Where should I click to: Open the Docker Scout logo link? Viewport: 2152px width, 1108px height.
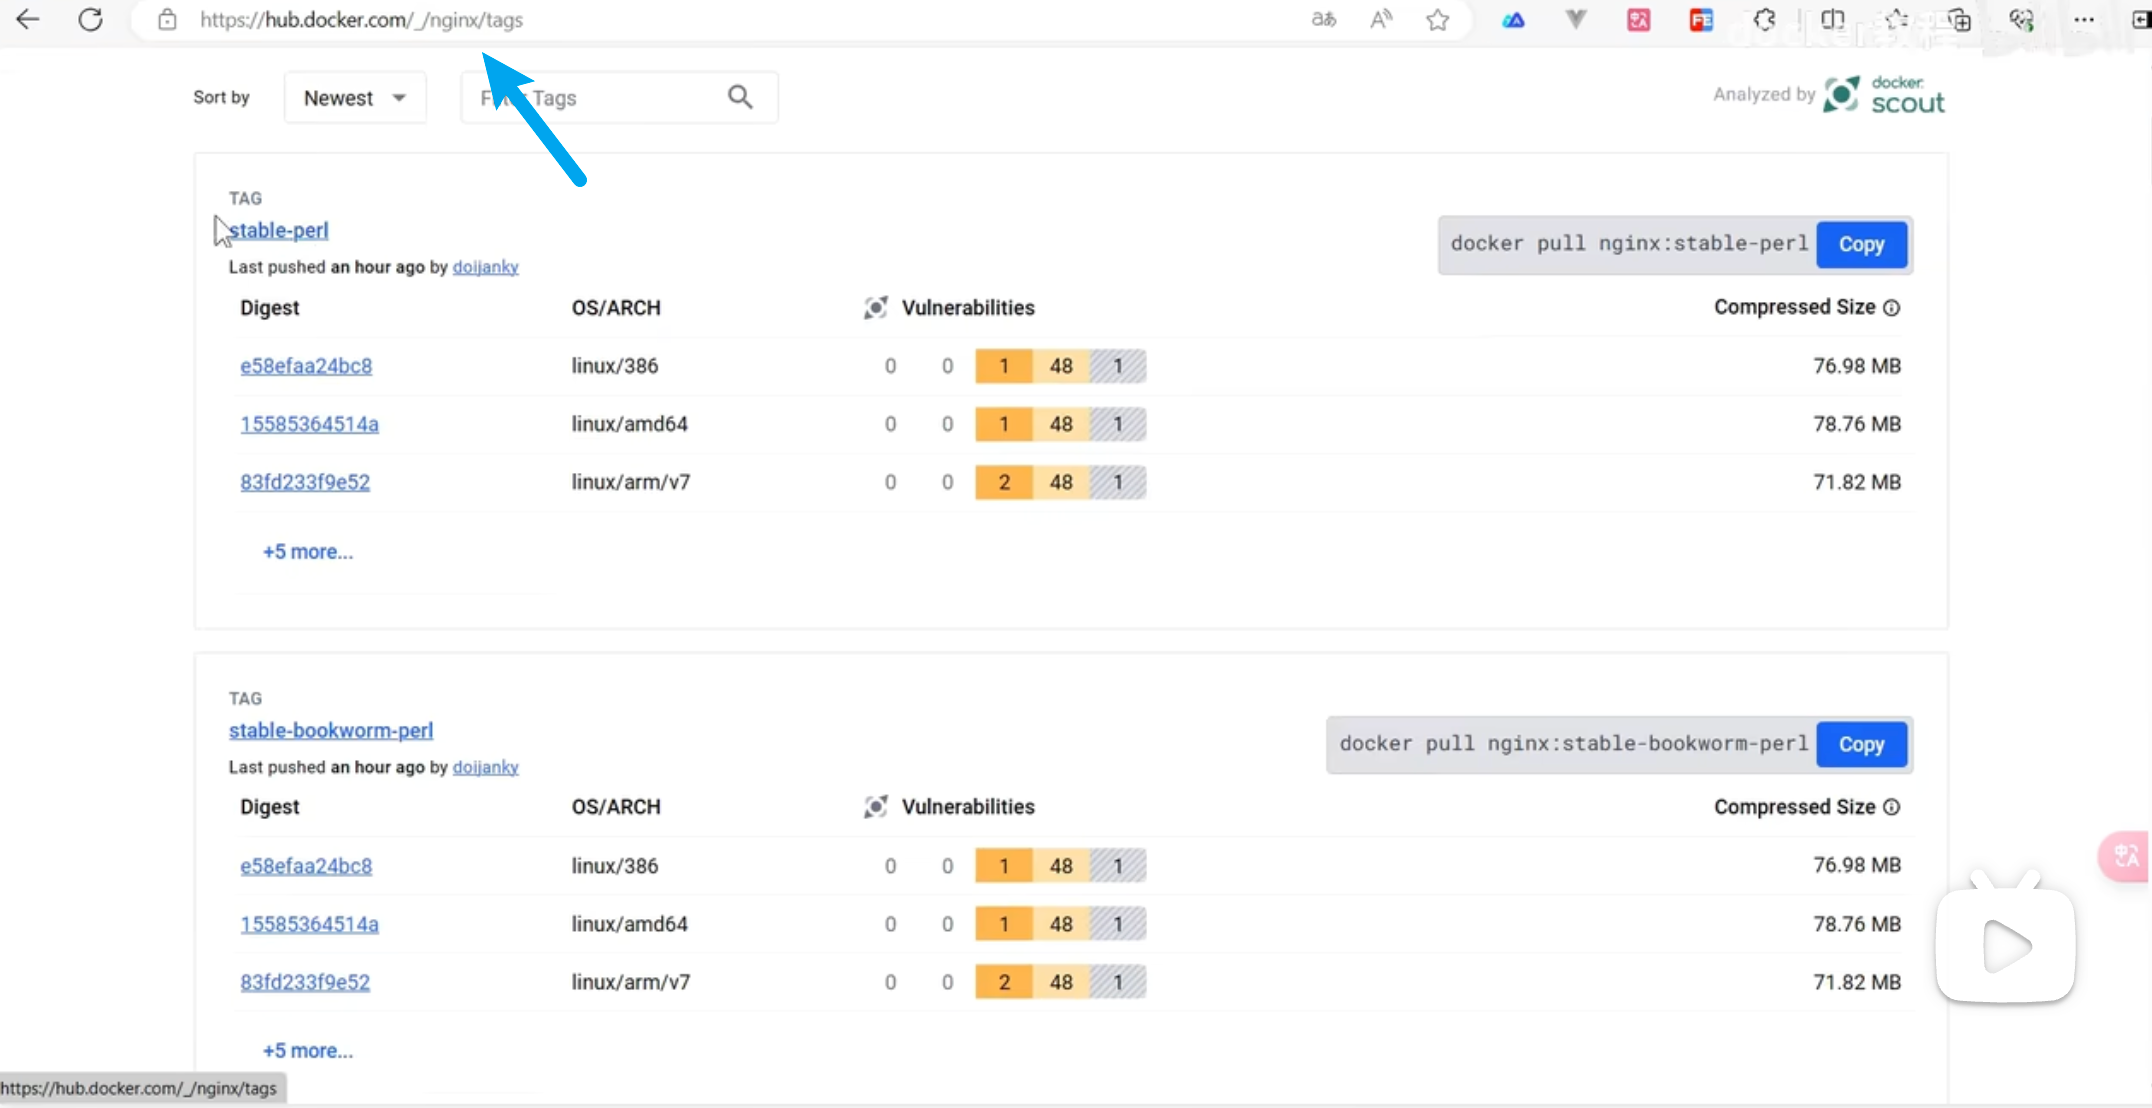[1884, 95]
